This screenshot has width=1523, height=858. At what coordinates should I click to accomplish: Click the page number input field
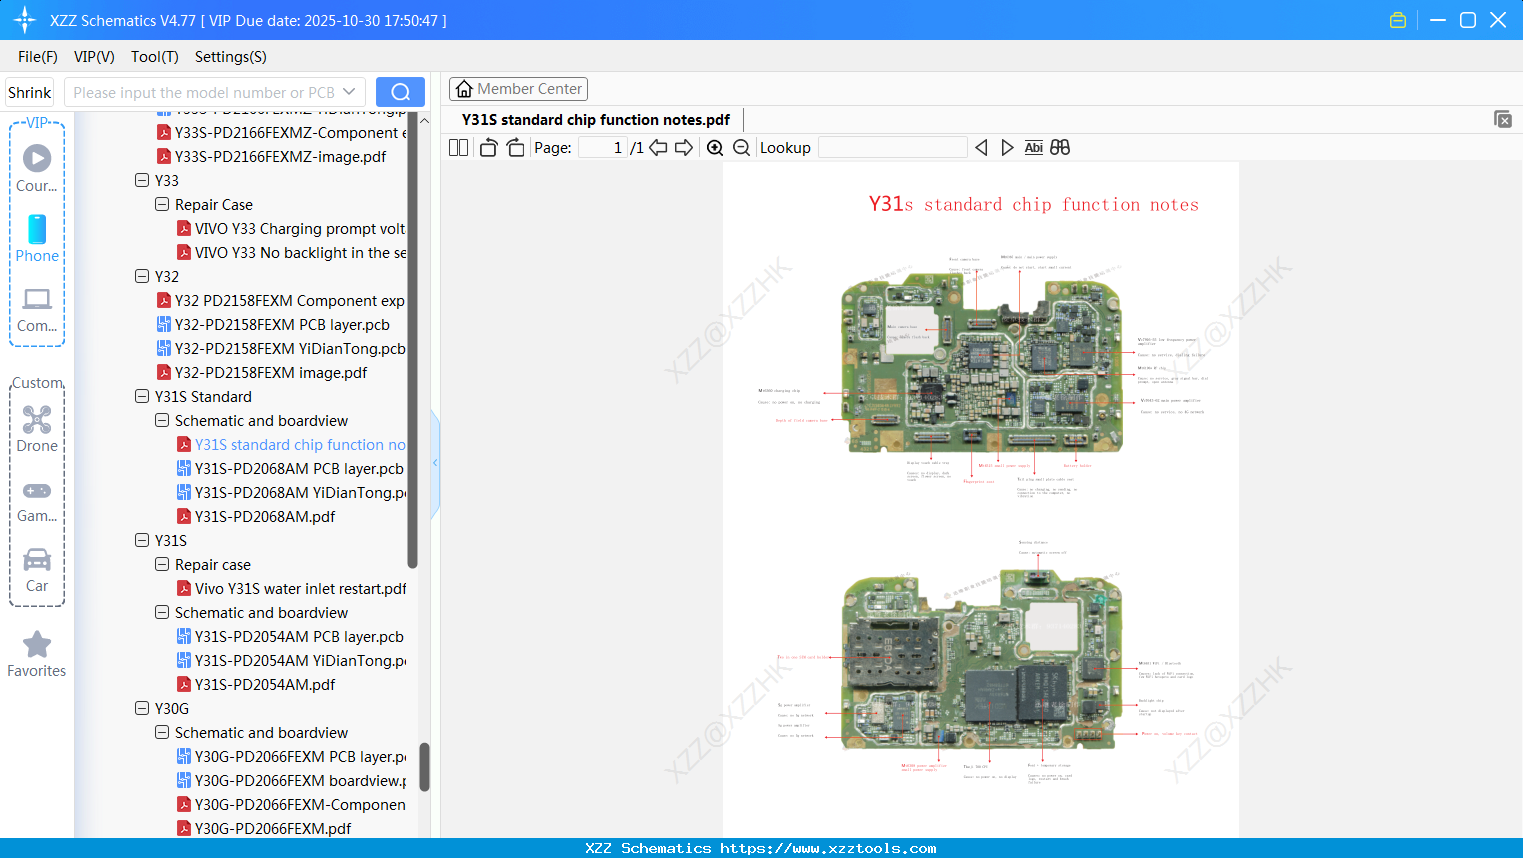[x=601, y=147]
